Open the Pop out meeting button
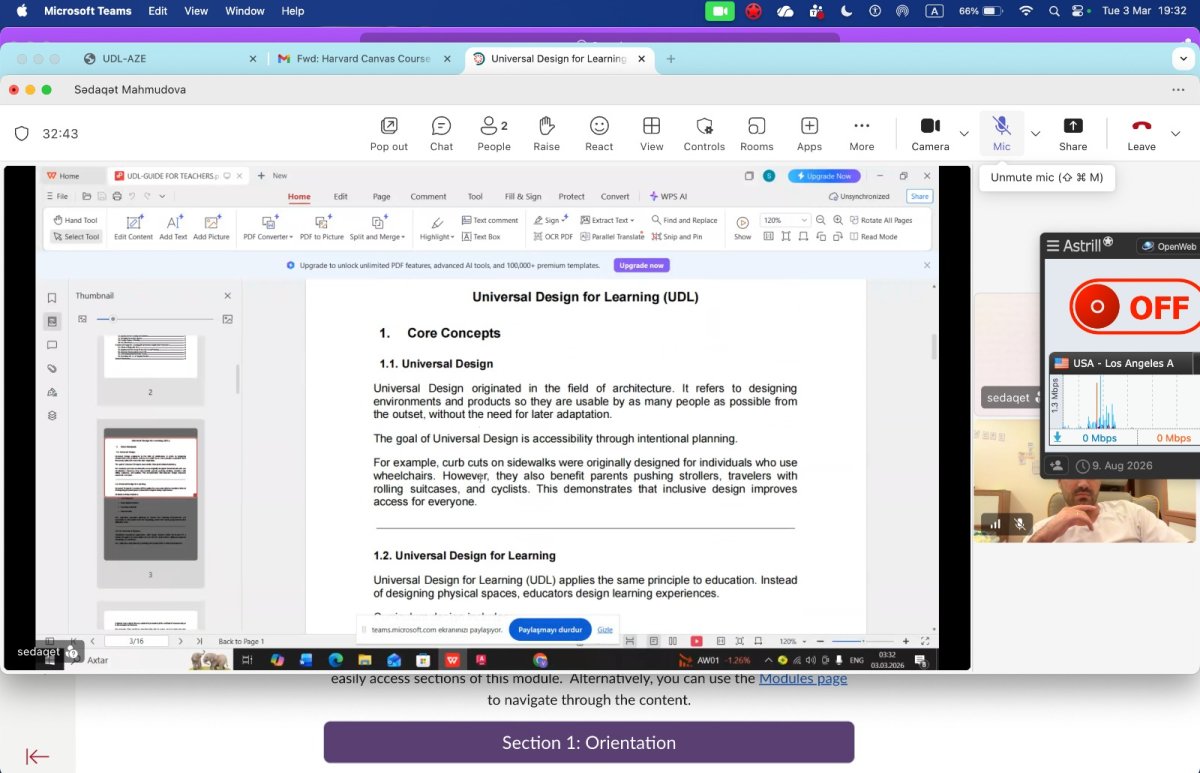This screenshot has width=1200, height=773. (388, 134)
